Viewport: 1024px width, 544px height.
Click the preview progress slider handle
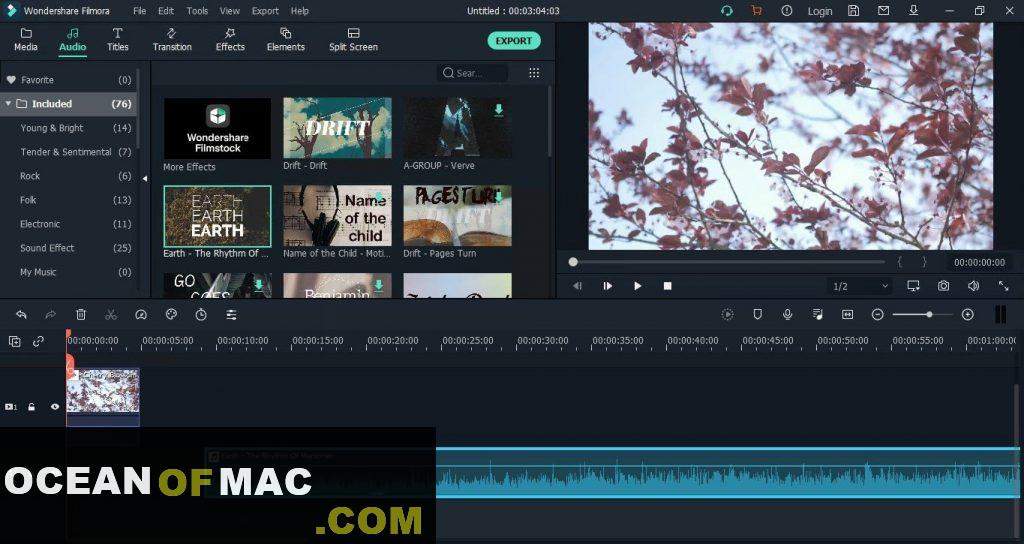(573, 262)
